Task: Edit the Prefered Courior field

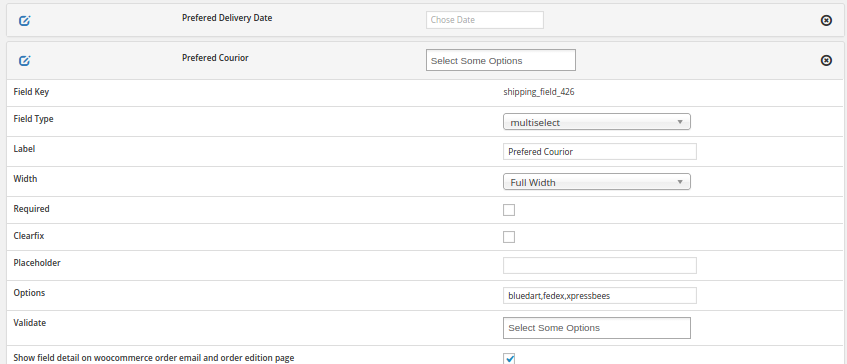Action: (25, 60)
